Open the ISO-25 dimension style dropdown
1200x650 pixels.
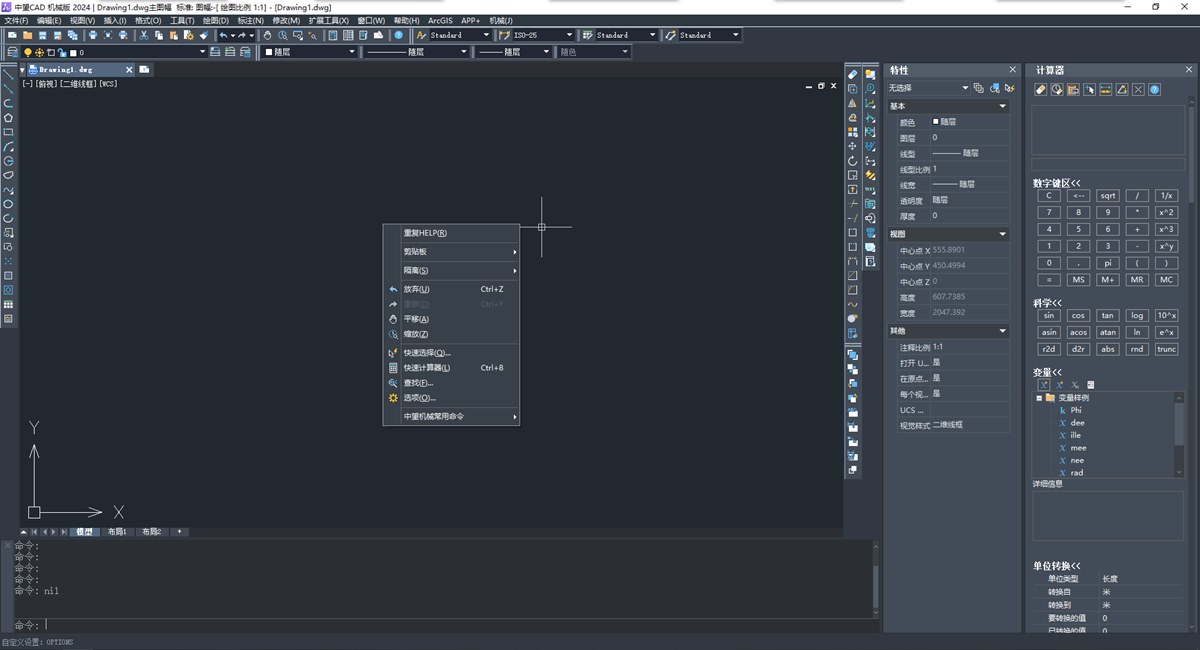570,35
